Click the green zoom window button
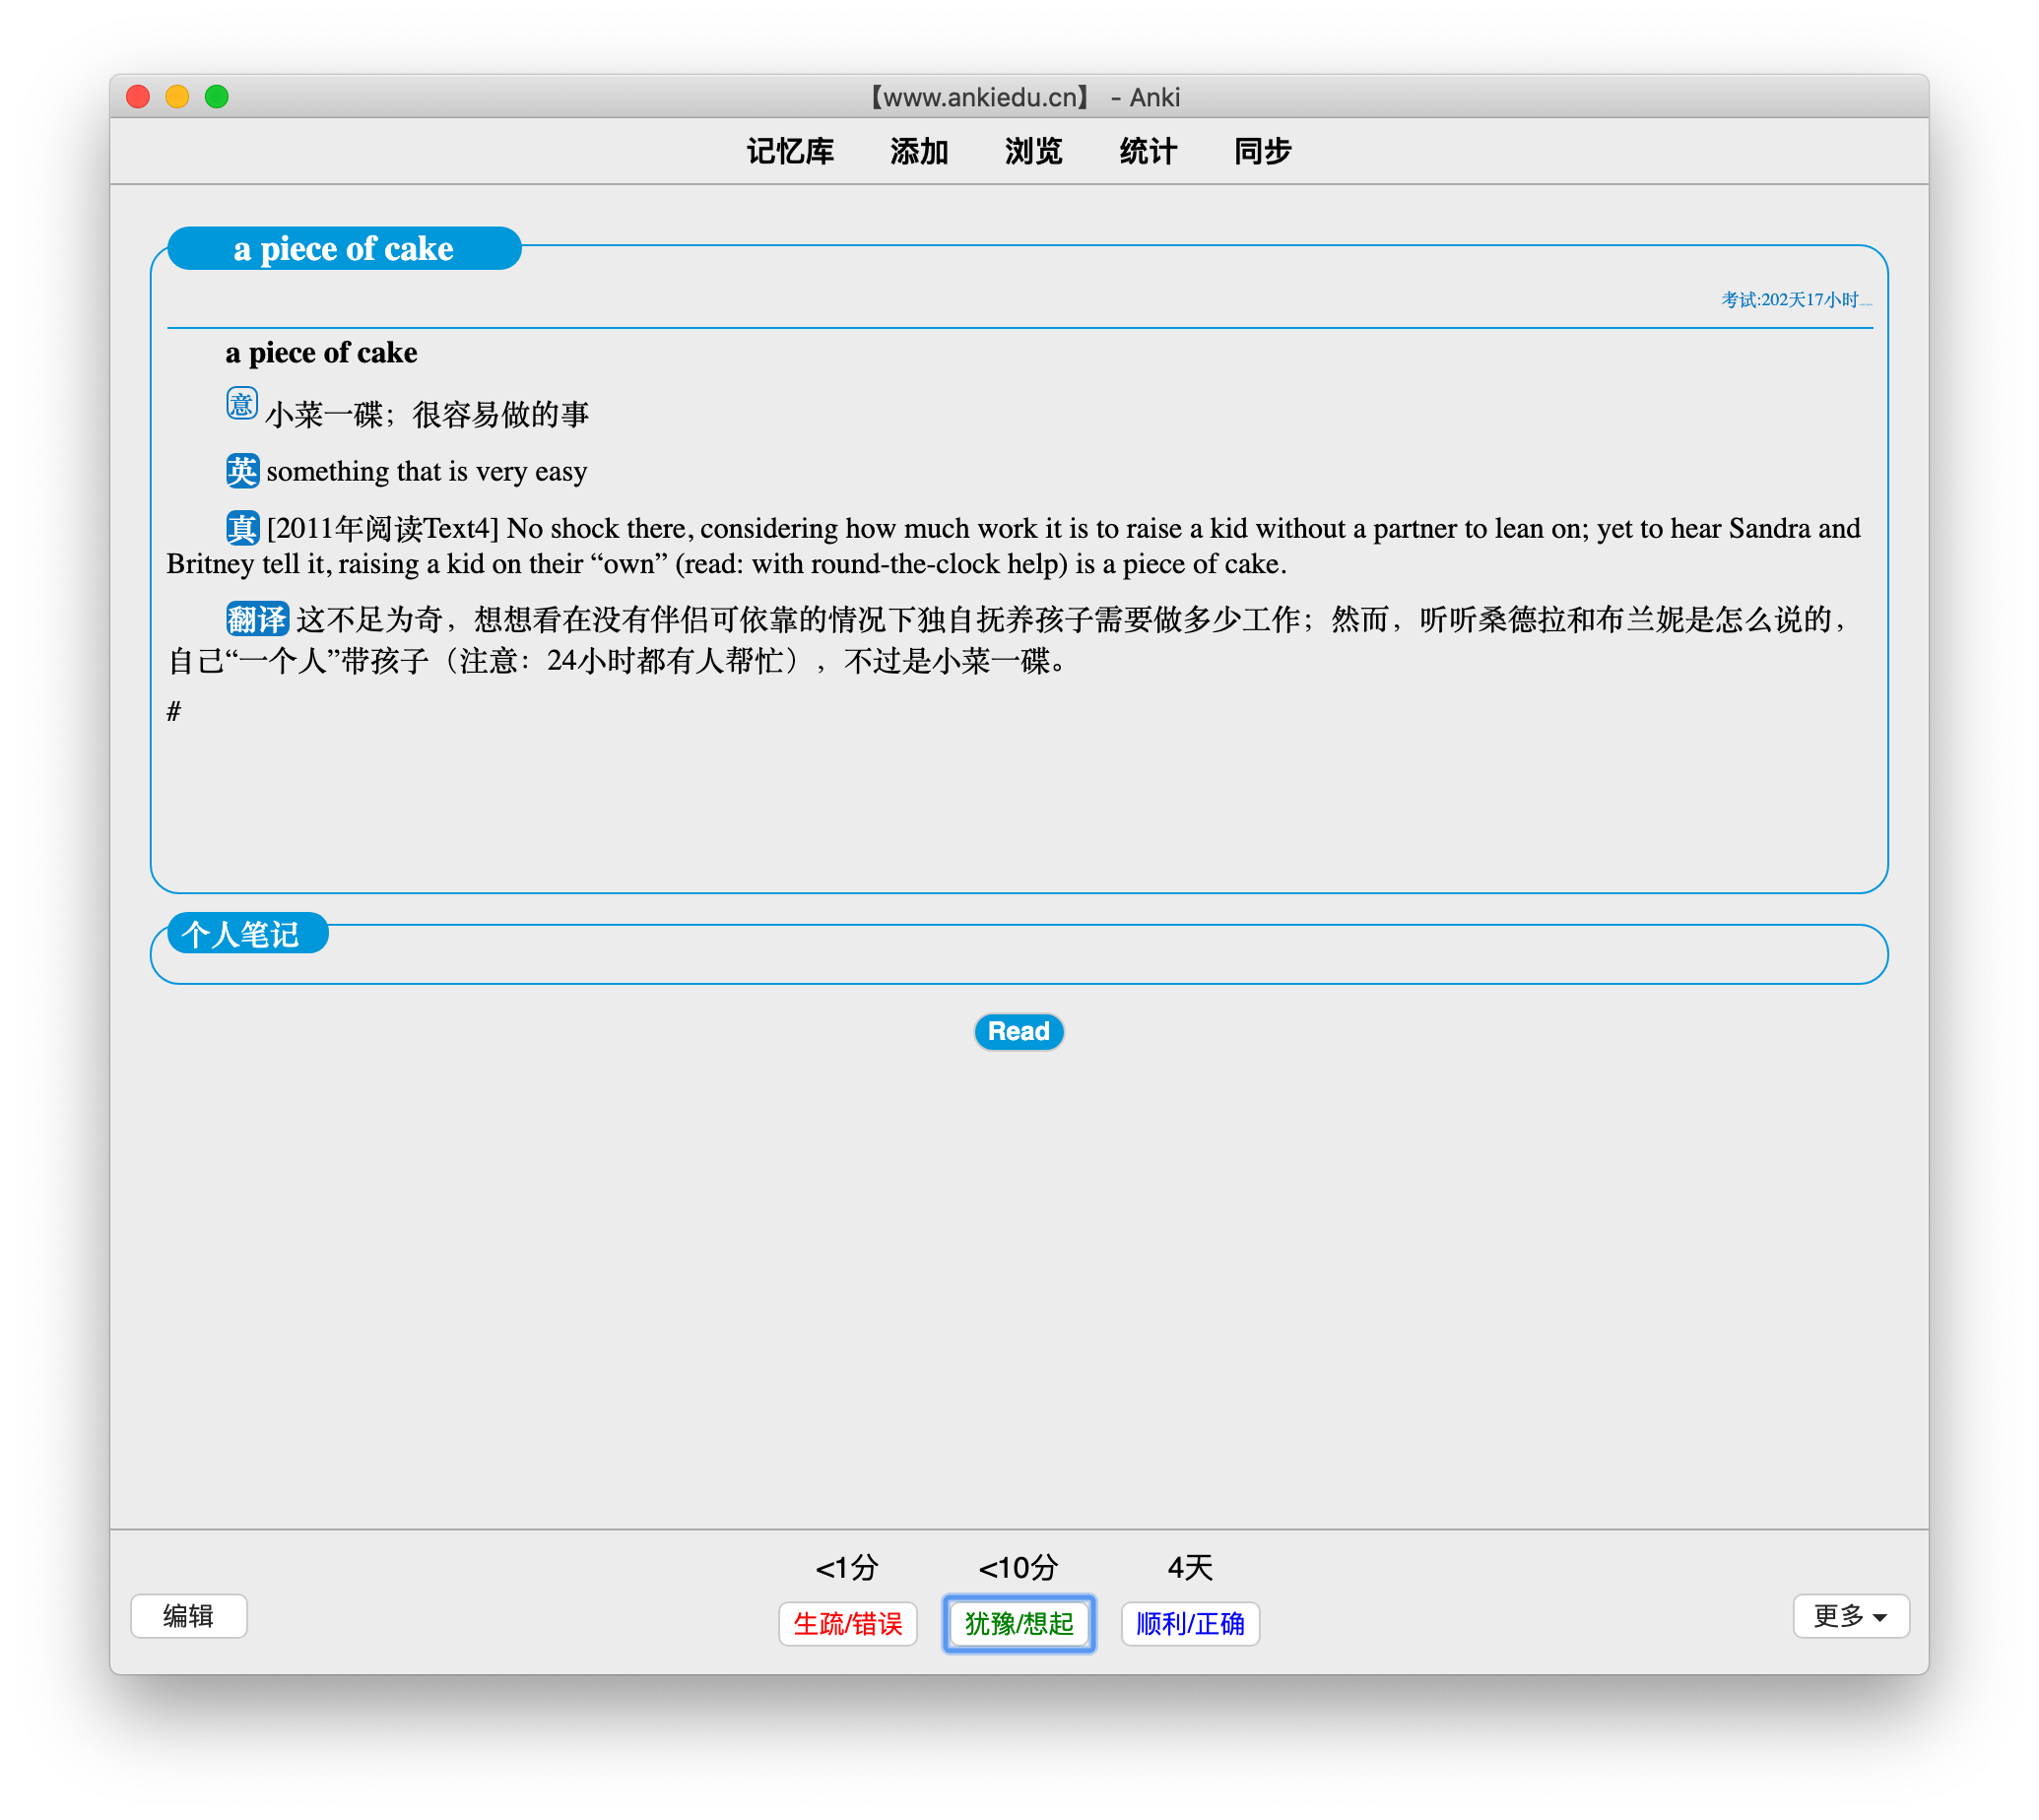The height and width of the screenshot is (1820, 2039). tap(217, 96)
